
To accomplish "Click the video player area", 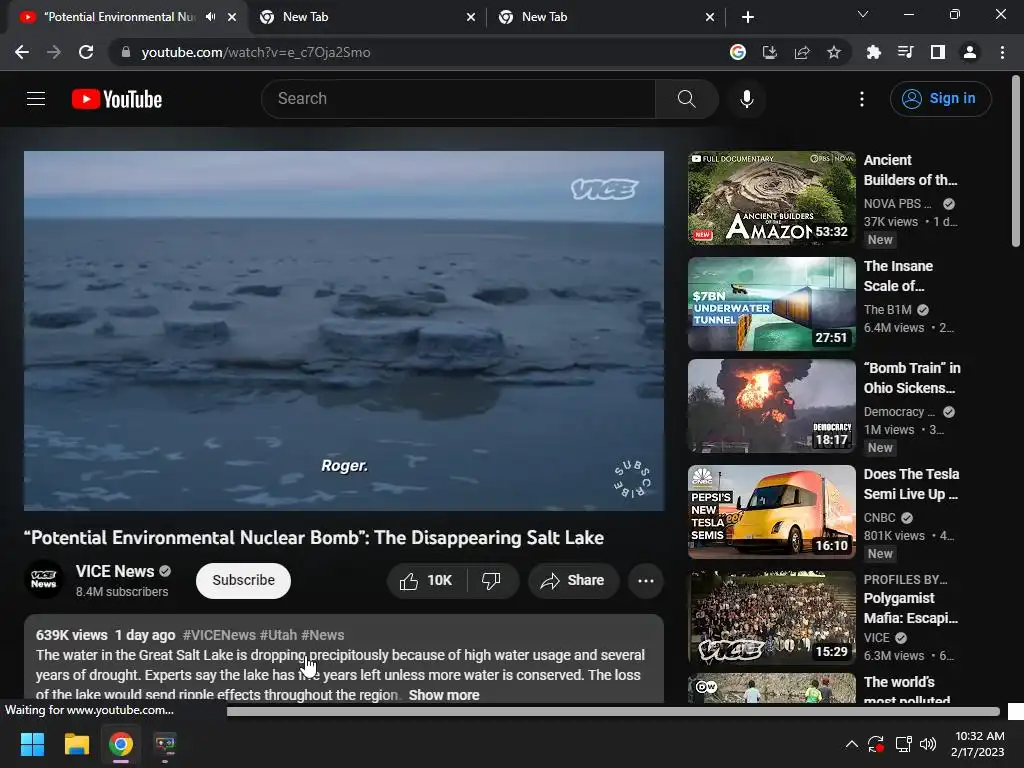I will click(x=344, y=330).
